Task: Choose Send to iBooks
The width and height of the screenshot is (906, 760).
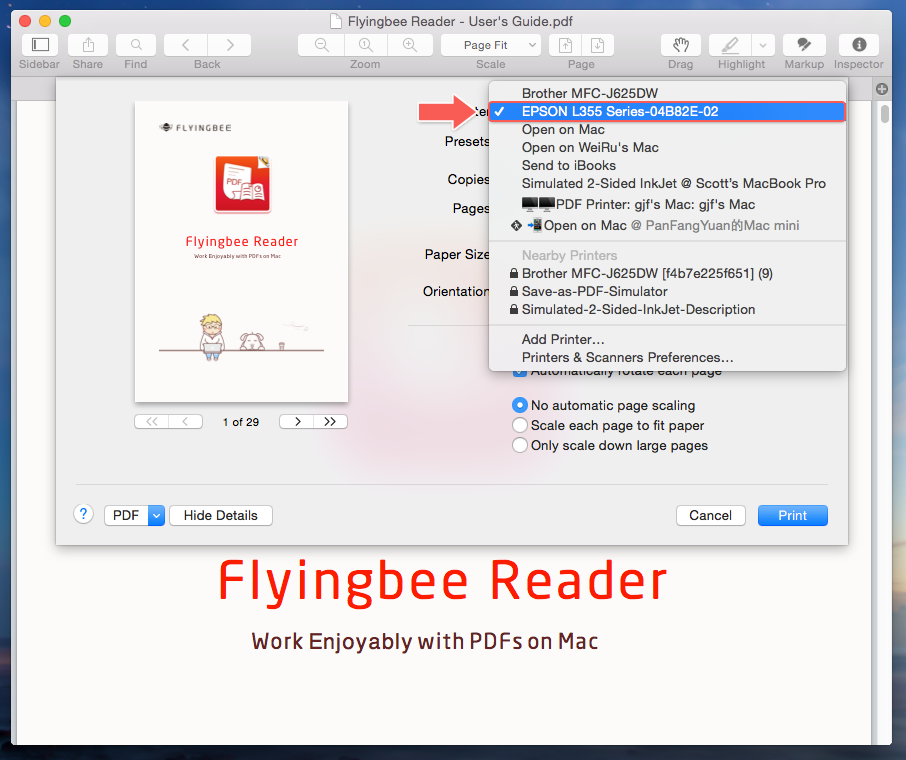Action: [667, 165]
